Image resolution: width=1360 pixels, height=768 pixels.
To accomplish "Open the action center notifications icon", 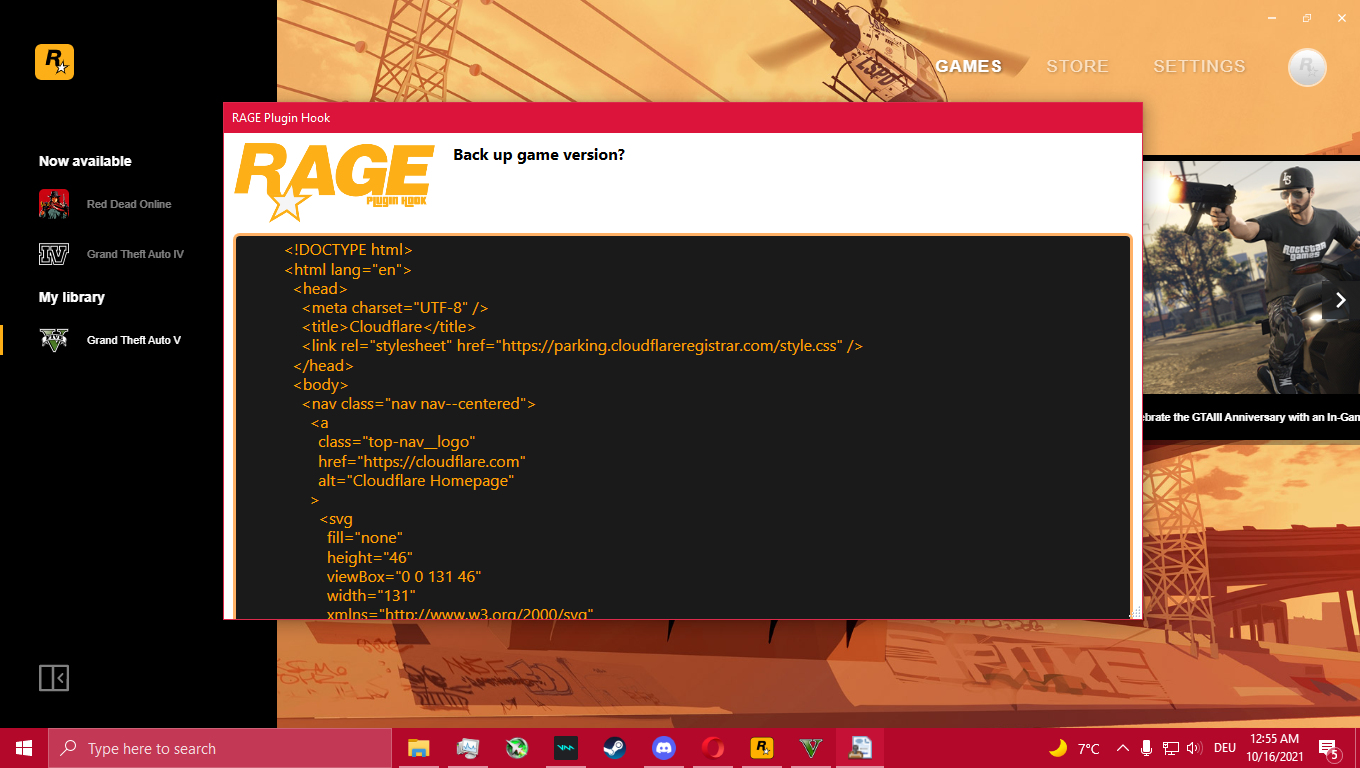I will [x=1330, y=748].
